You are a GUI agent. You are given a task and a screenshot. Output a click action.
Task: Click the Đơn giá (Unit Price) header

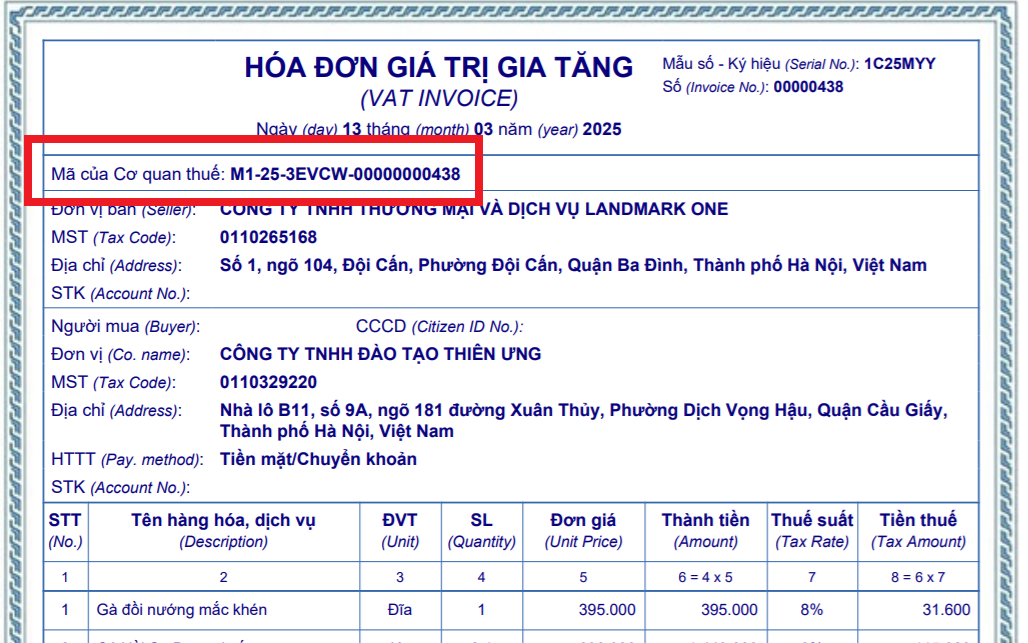[583, 530]
